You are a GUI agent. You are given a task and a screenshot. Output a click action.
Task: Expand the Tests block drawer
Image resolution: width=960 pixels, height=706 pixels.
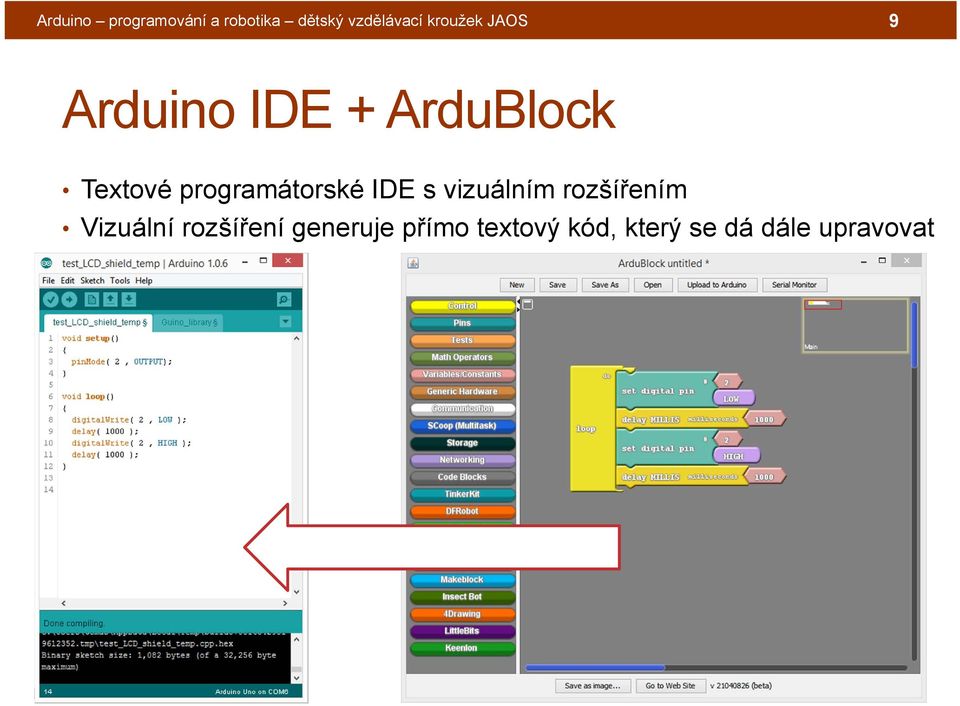coord(462,340)
